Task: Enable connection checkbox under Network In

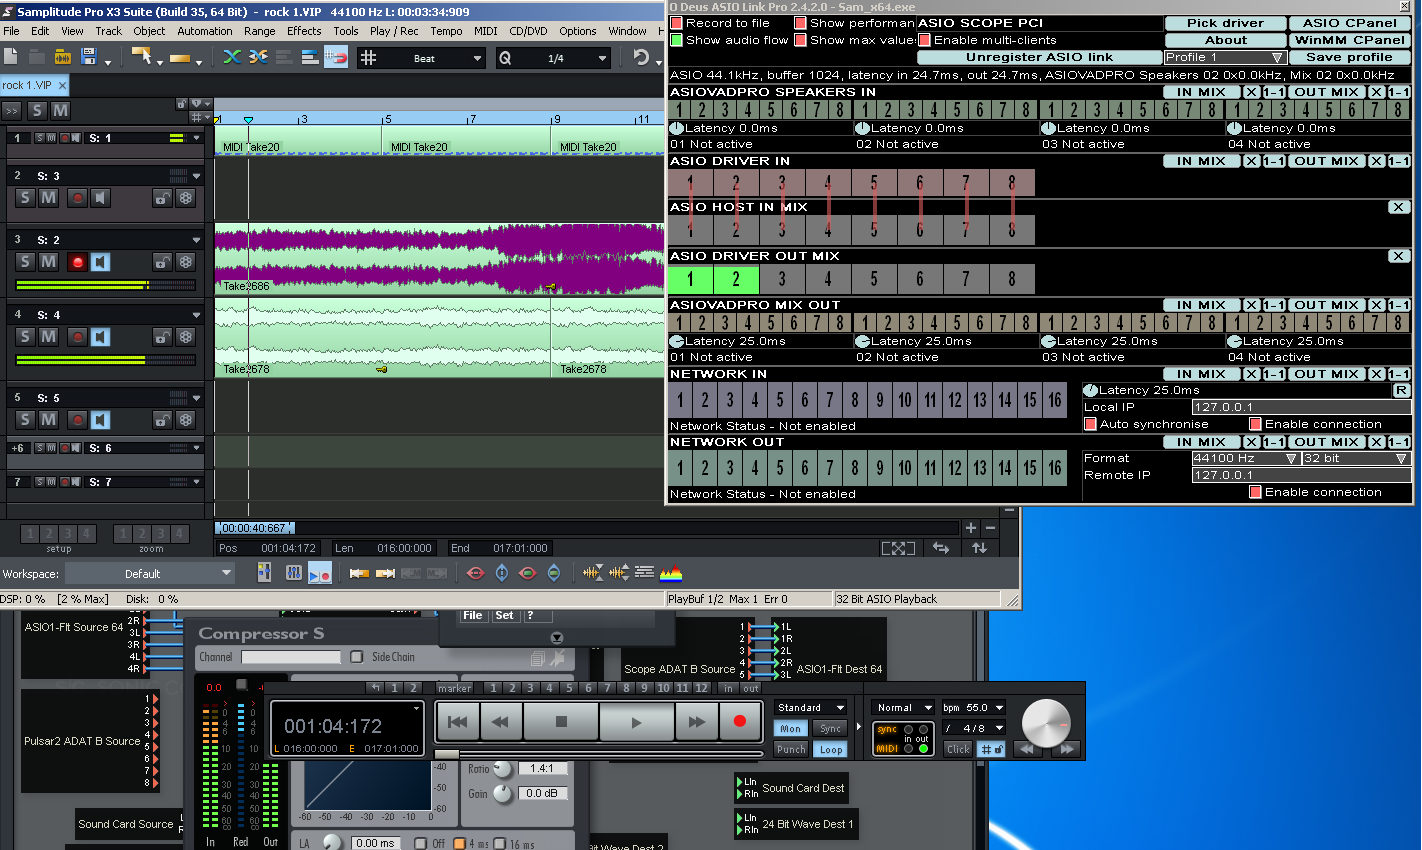Action: [x=1255, y=424]
